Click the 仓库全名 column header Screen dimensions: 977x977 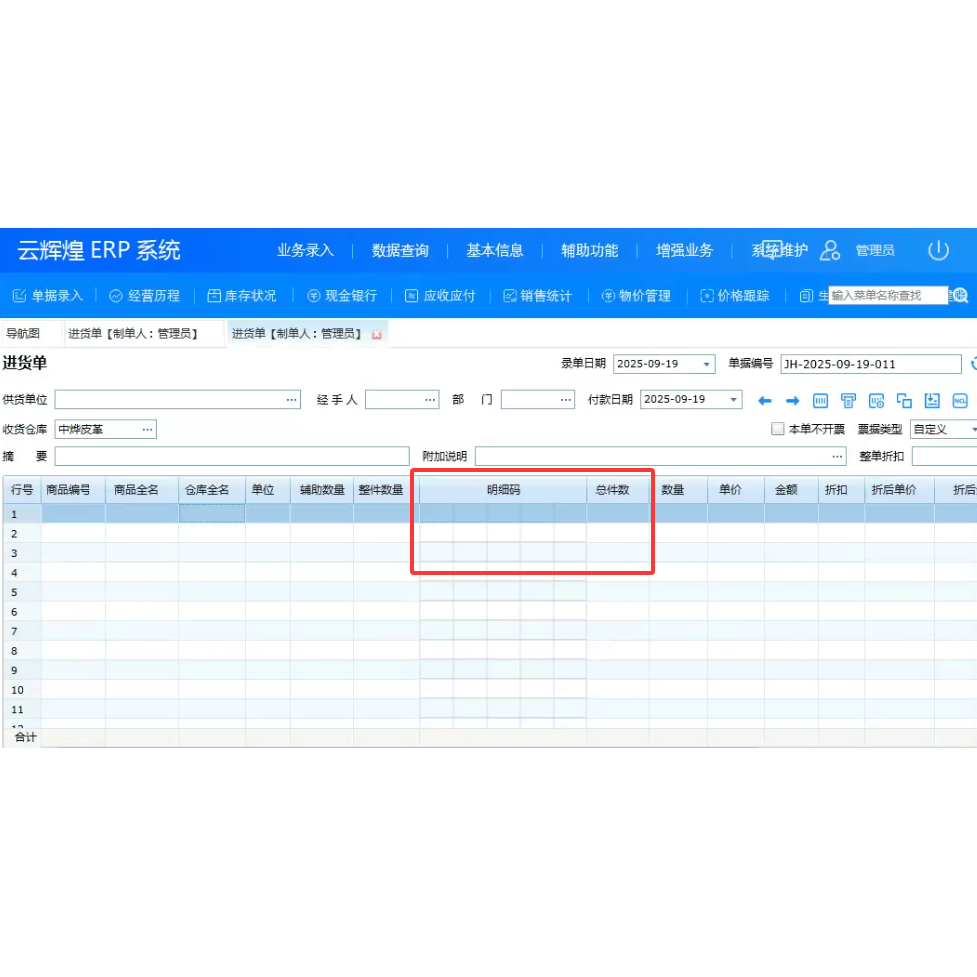click(x=211, y=490)
